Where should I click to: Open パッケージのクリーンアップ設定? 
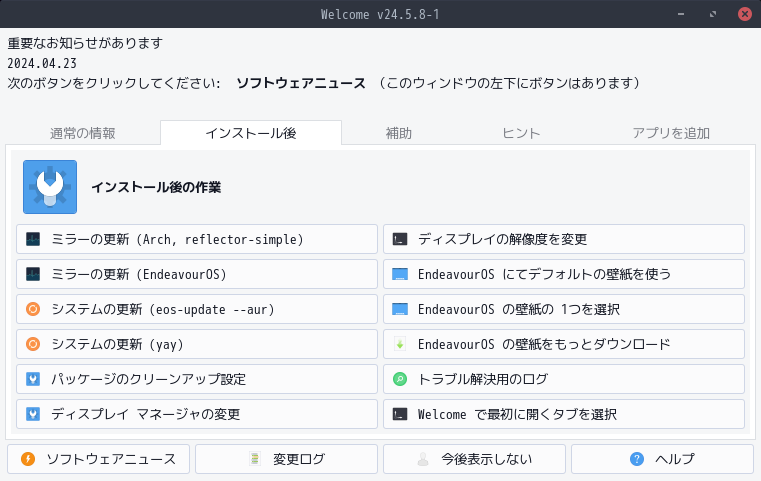pyautogui.click(x=197, y=379)
